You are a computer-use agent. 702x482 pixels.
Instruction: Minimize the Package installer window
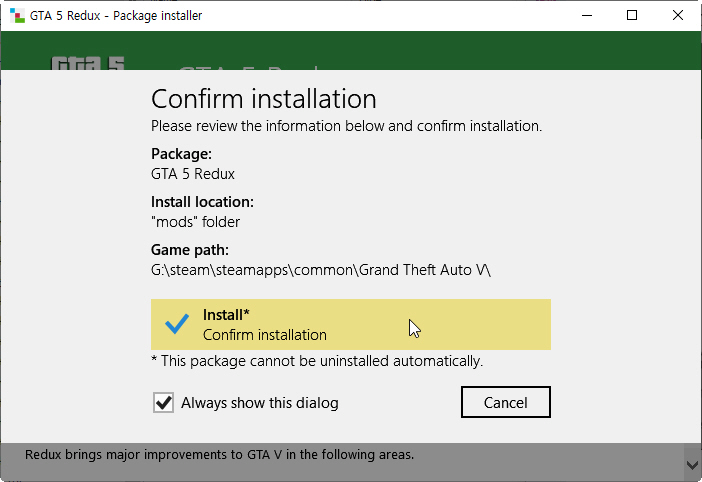pos(587,16)
